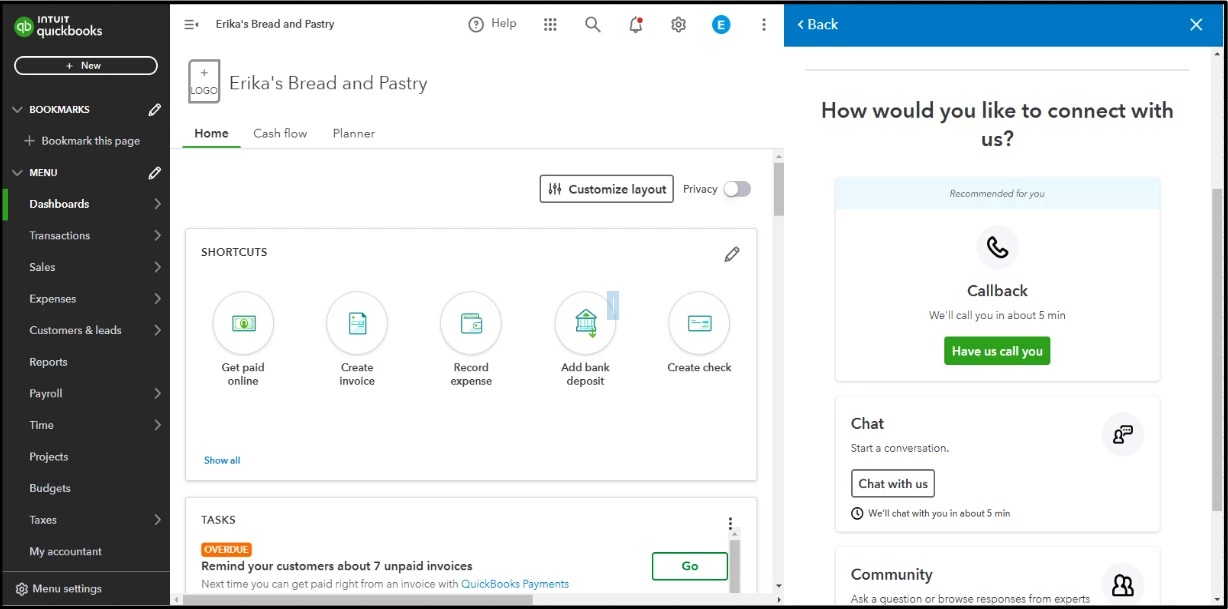Click the Erika's Bread and Pastry heading
This screenshot has width=1228, height=609.
point(328,83)
